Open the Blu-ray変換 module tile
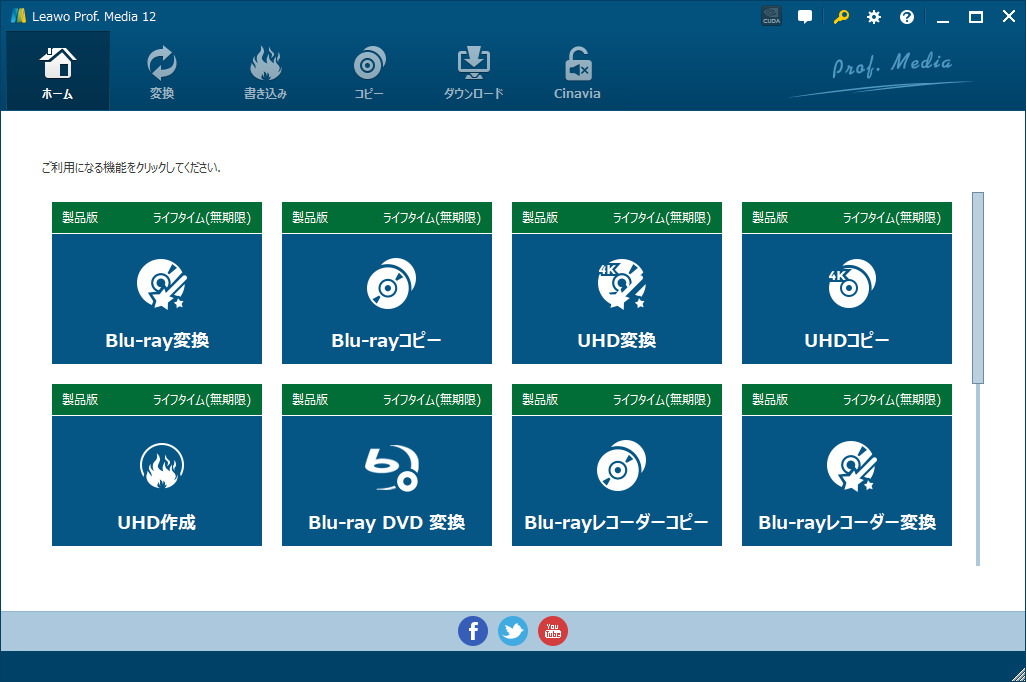 click(x=157, y=299)
